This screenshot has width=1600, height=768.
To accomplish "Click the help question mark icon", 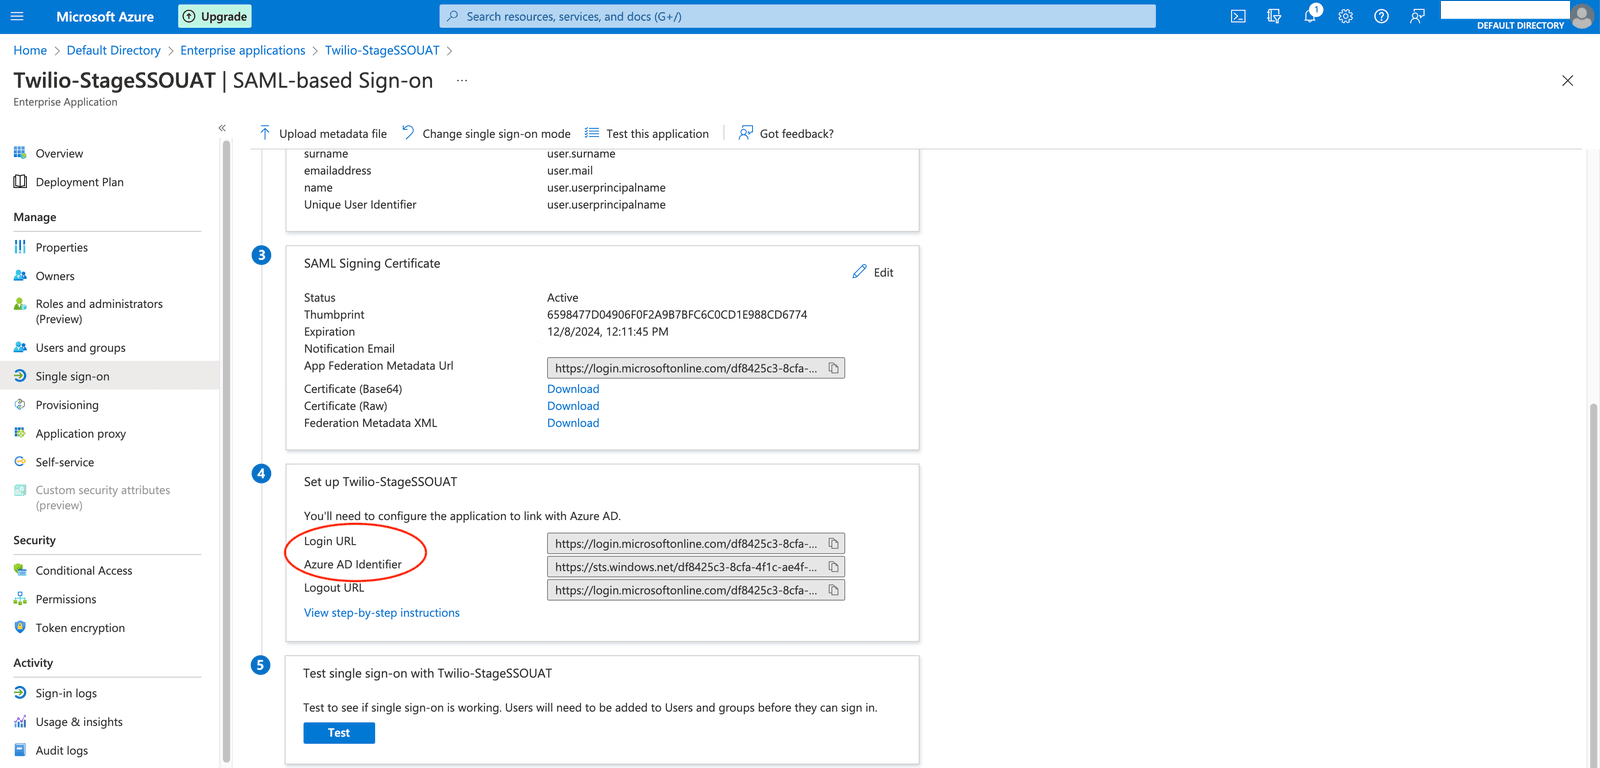I will [x=1381, y=16].
